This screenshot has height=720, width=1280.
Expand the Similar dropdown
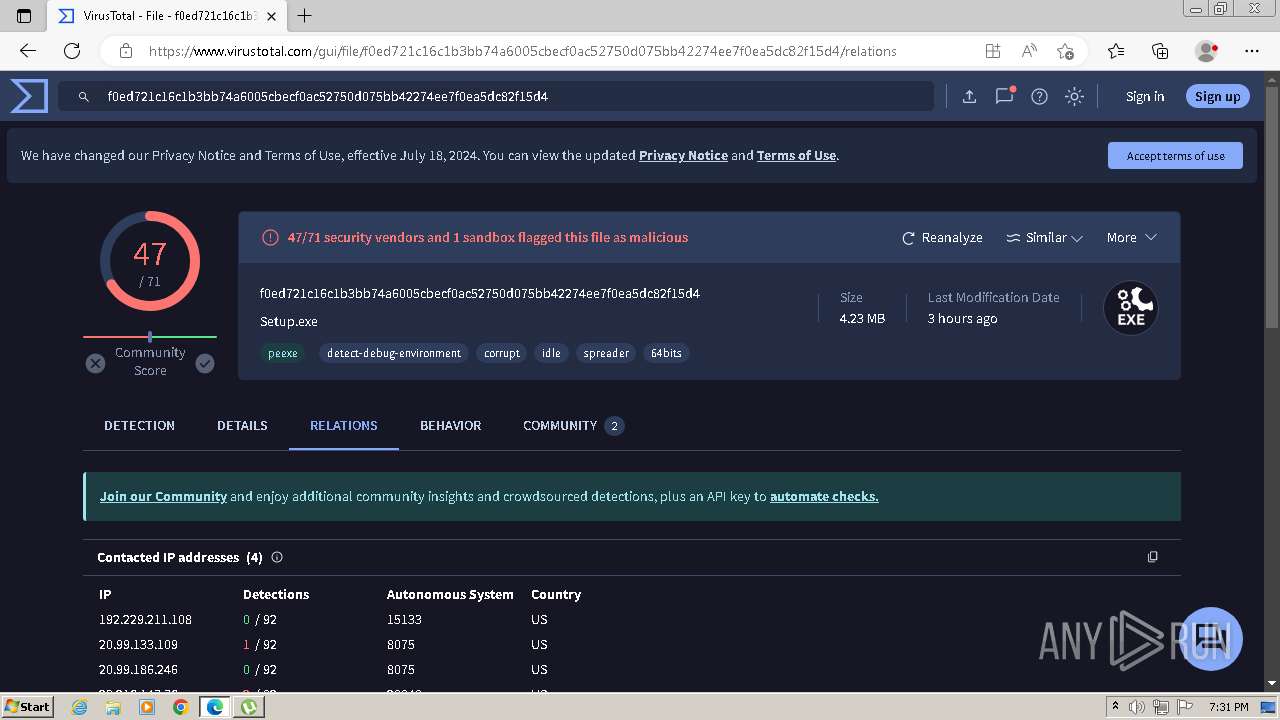1044,238
